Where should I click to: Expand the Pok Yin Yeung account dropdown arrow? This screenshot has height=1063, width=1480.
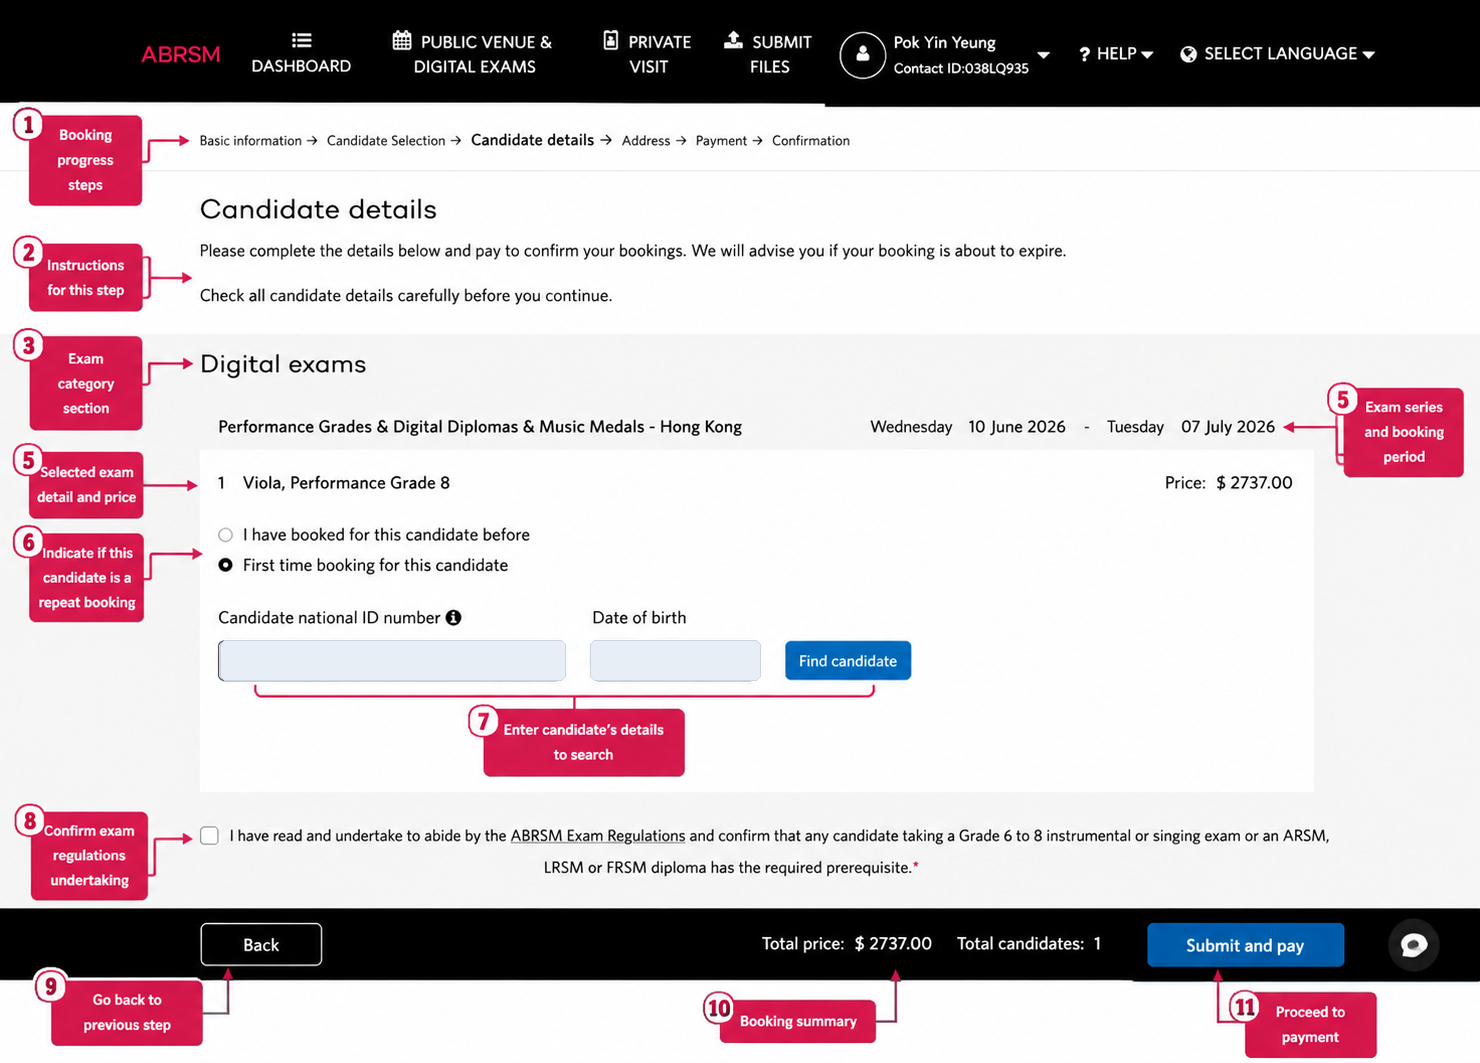pos(1043,55)
